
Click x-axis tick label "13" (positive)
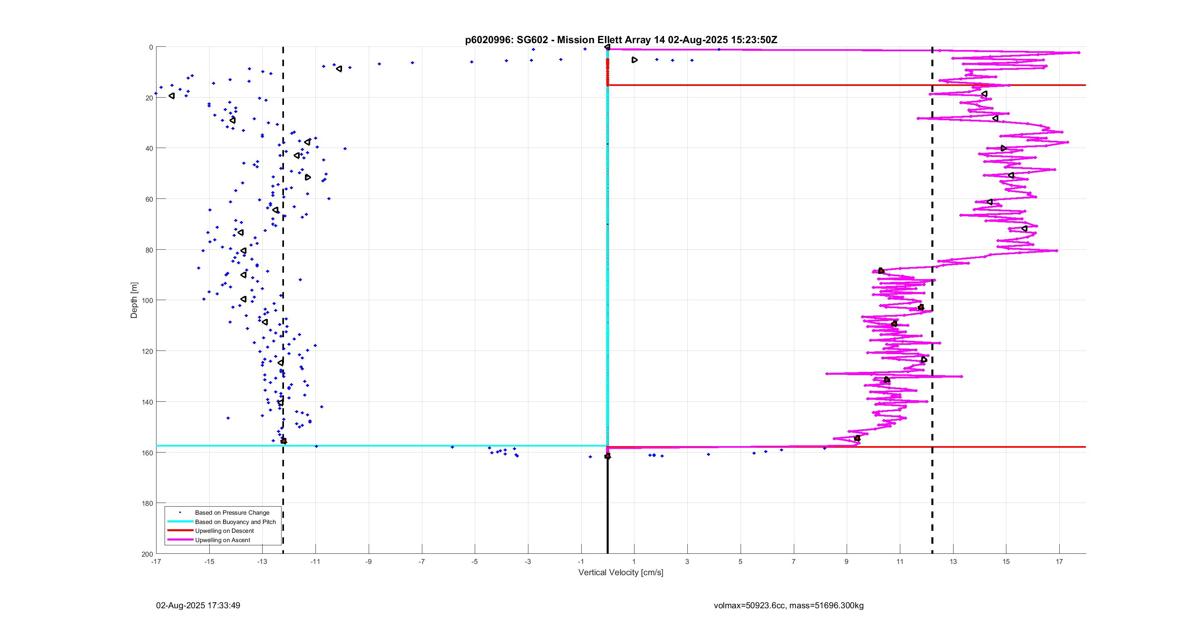[952, 562]
